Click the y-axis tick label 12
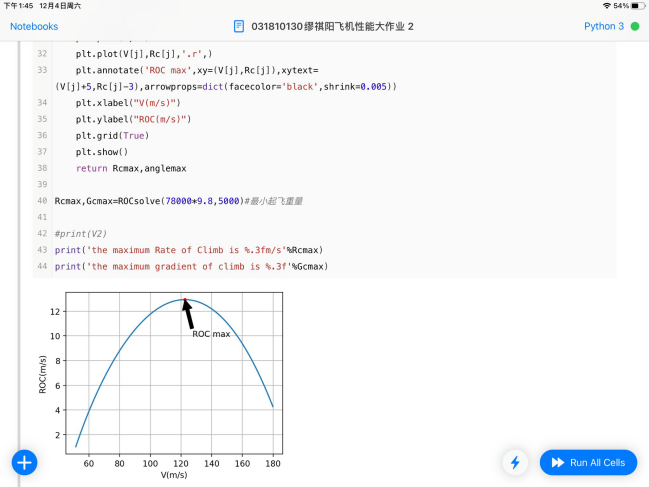Screen dimensions: 649x487 (55, 312)
